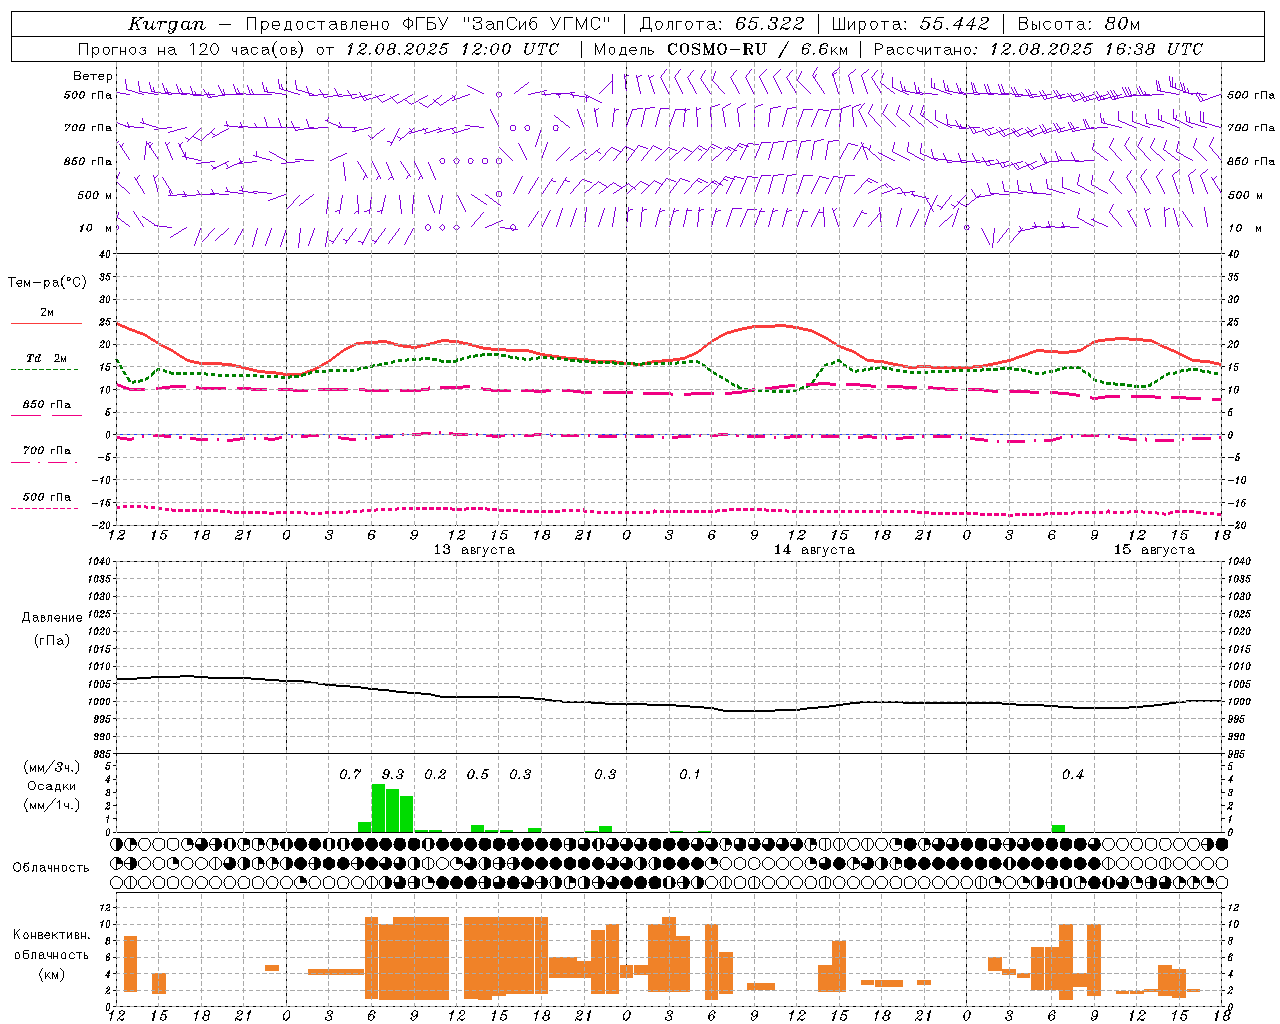Click the "Ветер" wind panel label
Viewport: 1280px width, 1024px height.
92,76
